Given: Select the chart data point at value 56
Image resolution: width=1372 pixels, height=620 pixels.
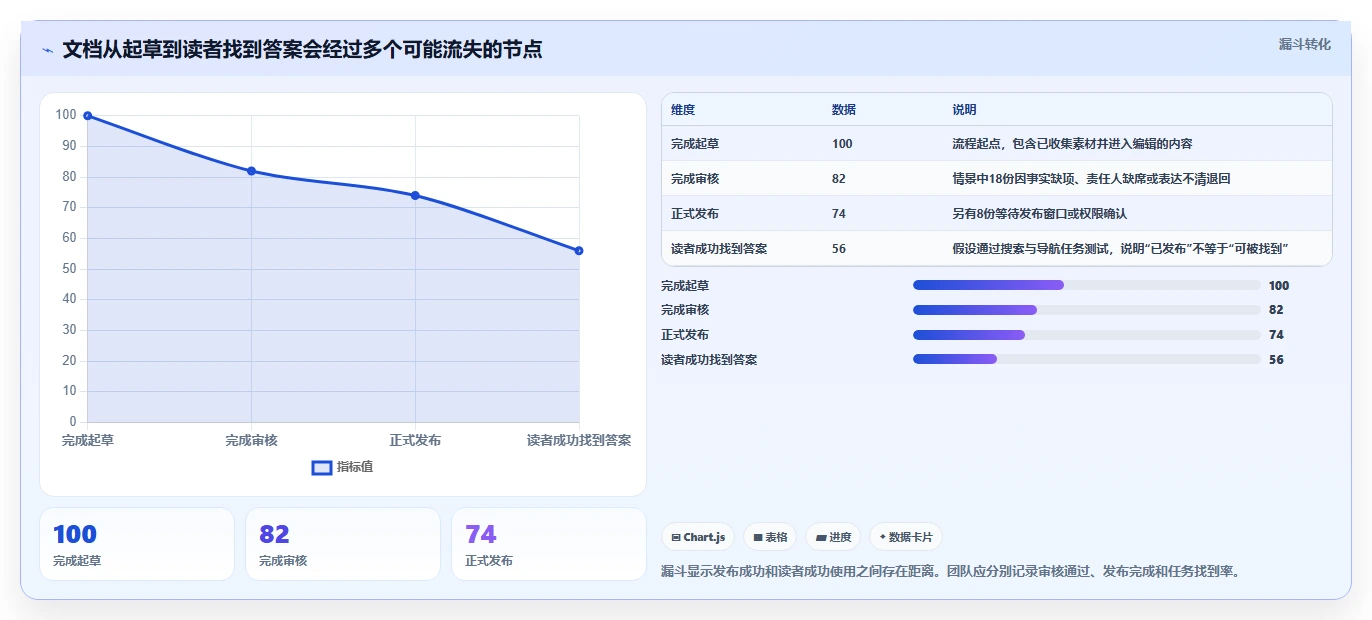Looking at the screenshot, I should click(579, 250).
